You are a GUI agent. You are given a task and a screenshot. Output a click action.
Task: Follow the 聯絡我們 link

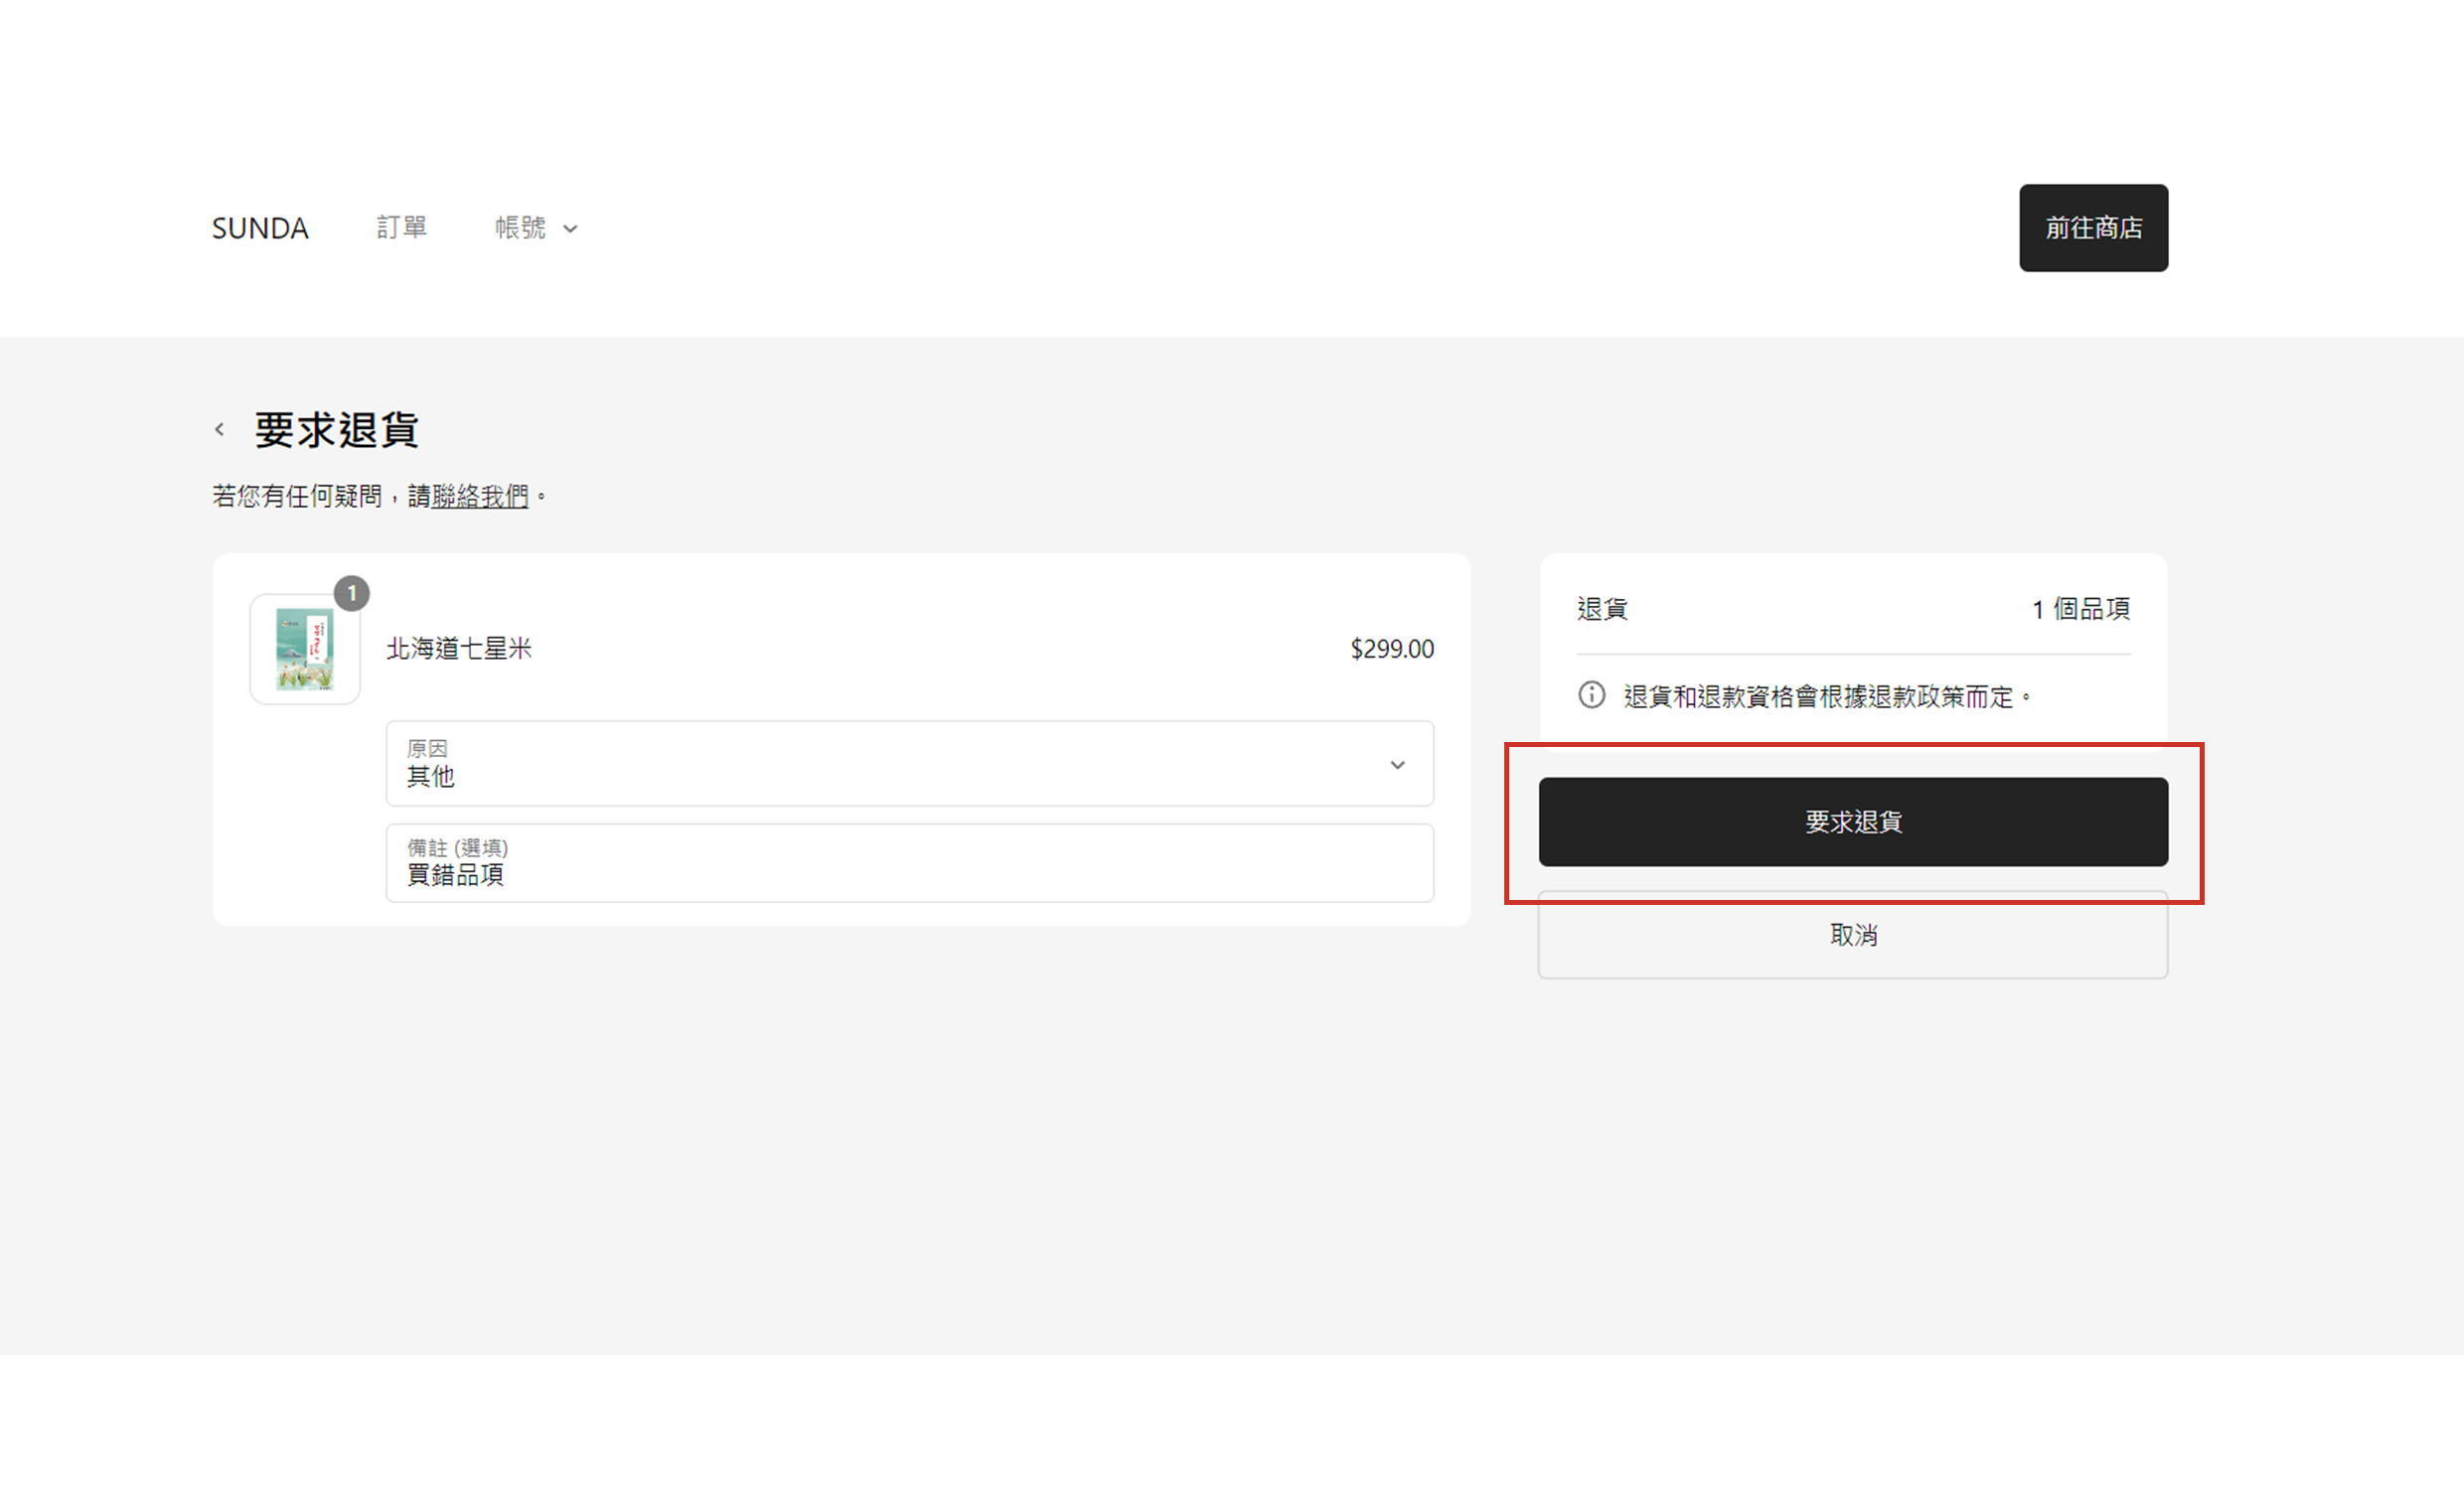pyautogui.click(x=480, y=496)
